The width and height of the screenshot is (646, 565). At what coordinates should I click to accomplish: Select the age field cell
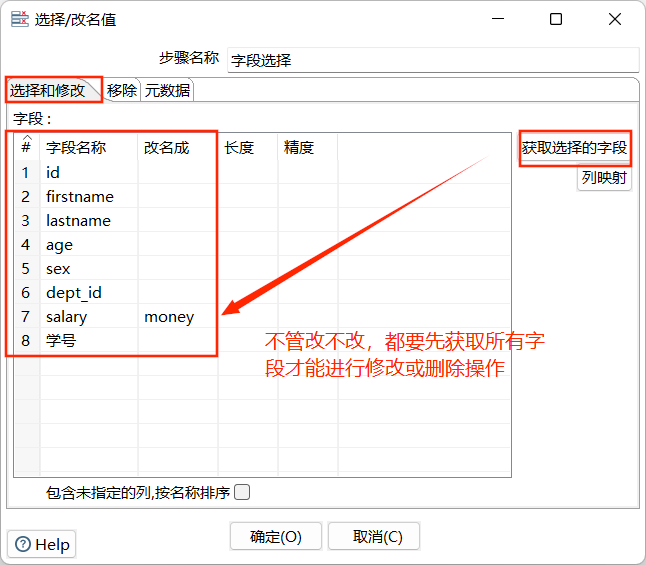point(89,245)
